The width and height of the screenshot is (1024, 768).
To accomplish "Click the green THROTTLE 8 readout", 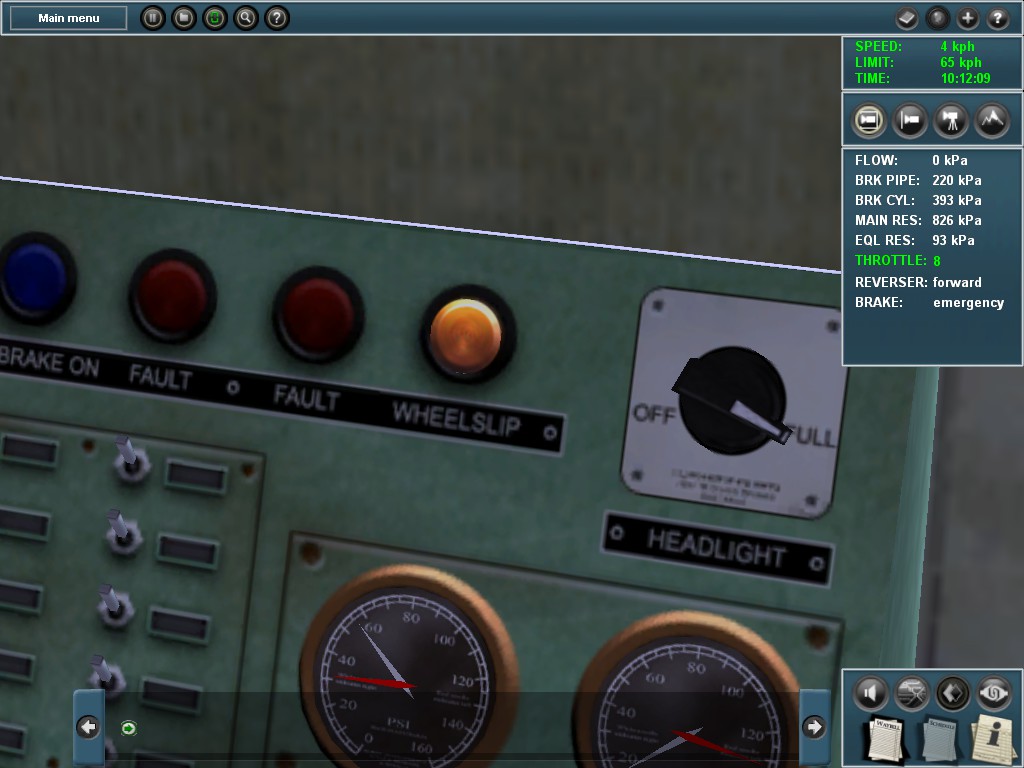I will coord(898,261).
